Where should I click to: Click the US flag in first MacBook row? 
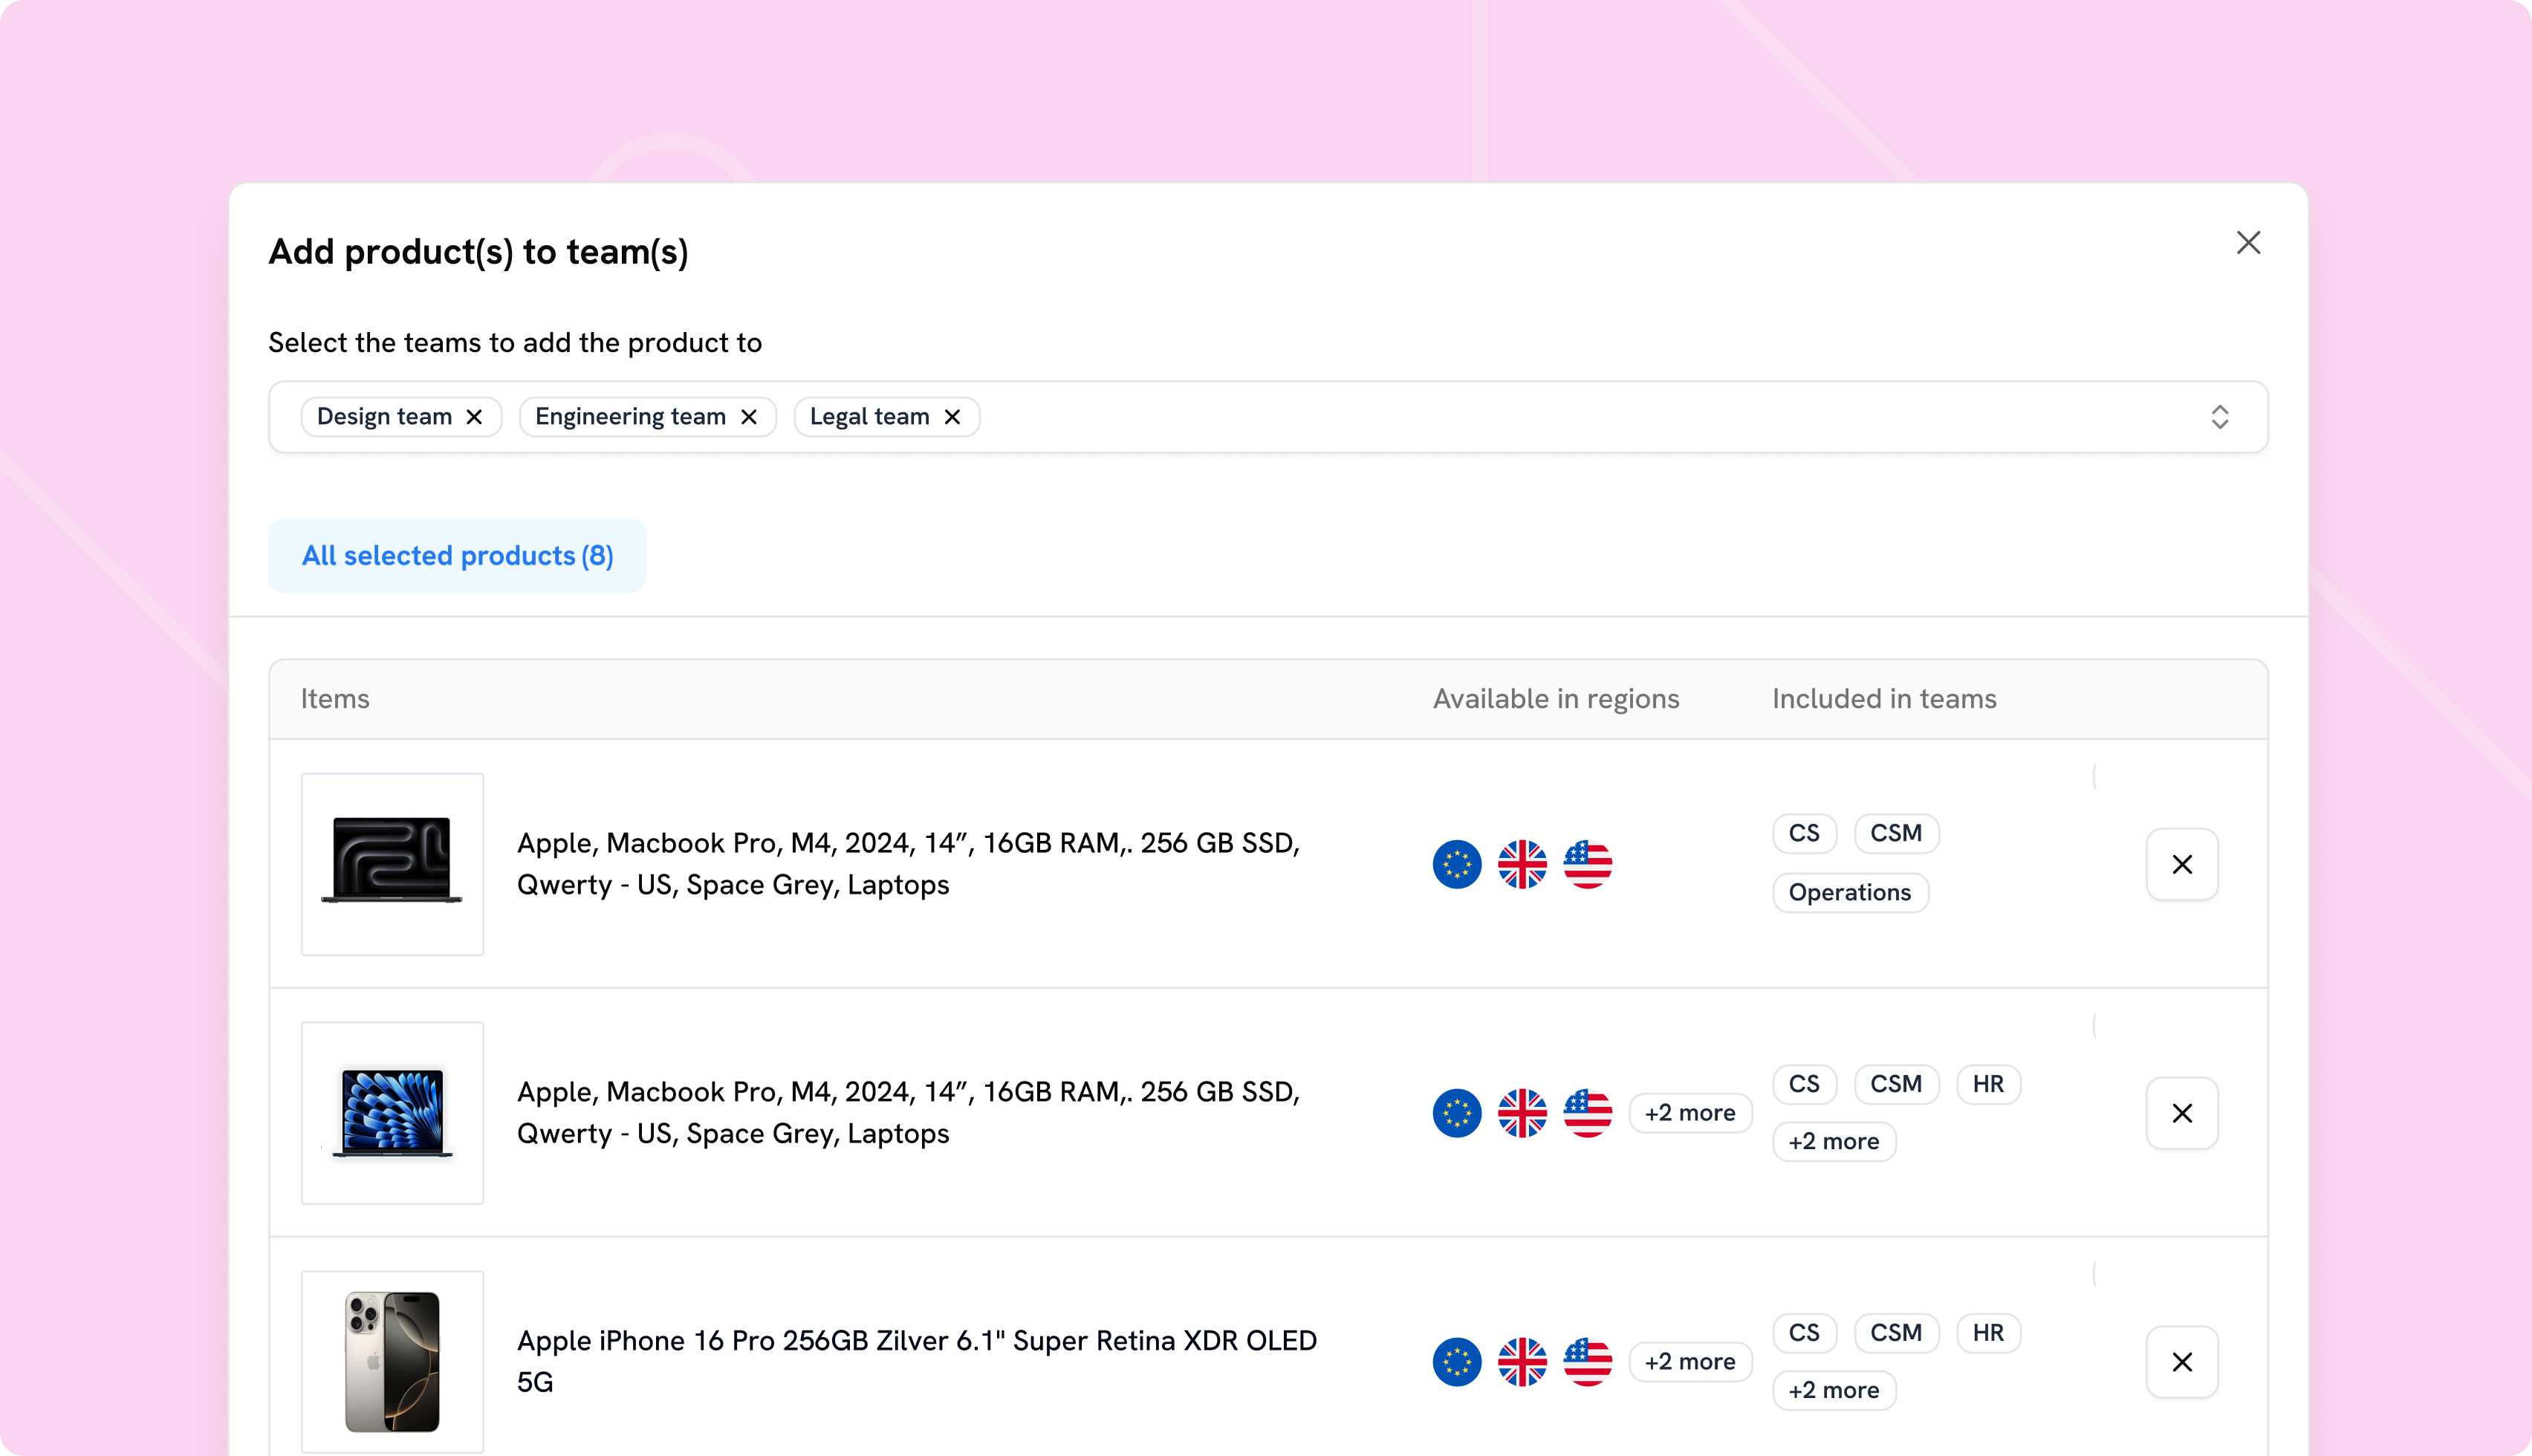pyautogui.click(x=1587, y=864)
